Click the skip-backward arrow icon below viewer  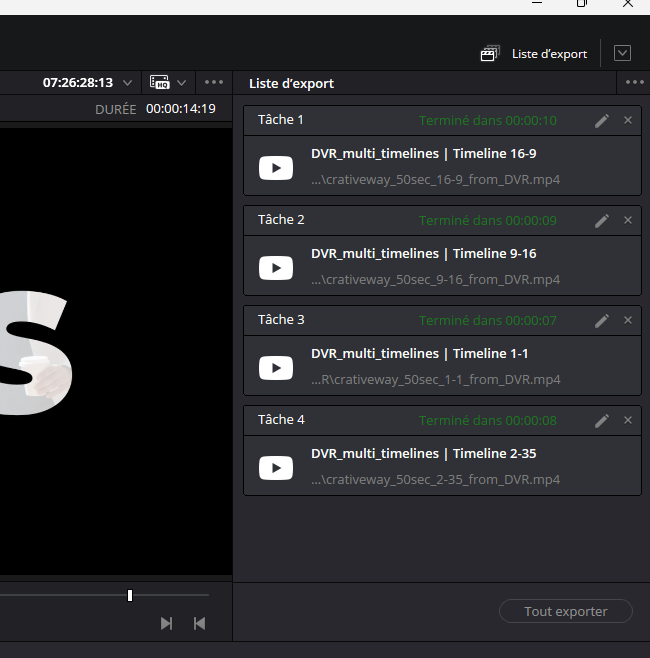(x=199, y=623)
